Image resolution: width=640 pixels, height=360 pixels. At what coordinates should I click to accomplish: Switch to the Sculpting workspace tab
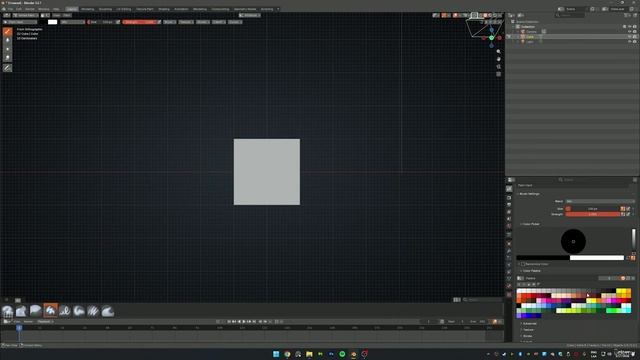pyautogui.click(x=105, y=9)
